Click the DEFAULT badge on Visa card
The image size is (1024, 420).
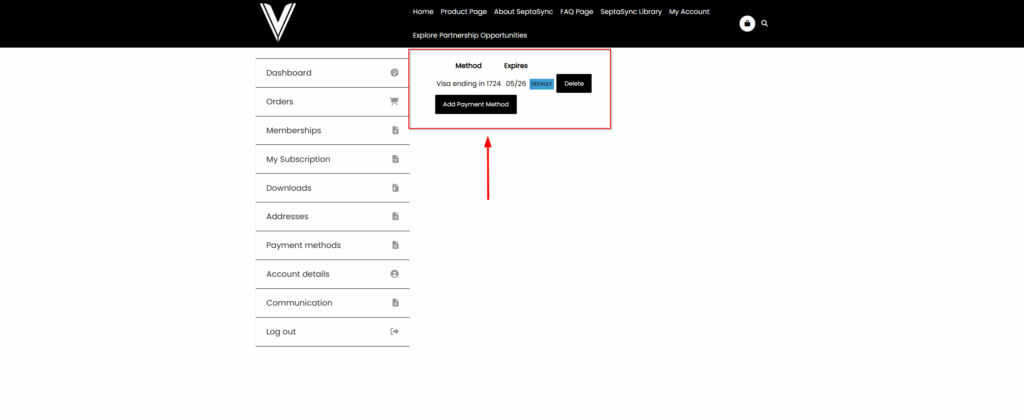point(541,84)
